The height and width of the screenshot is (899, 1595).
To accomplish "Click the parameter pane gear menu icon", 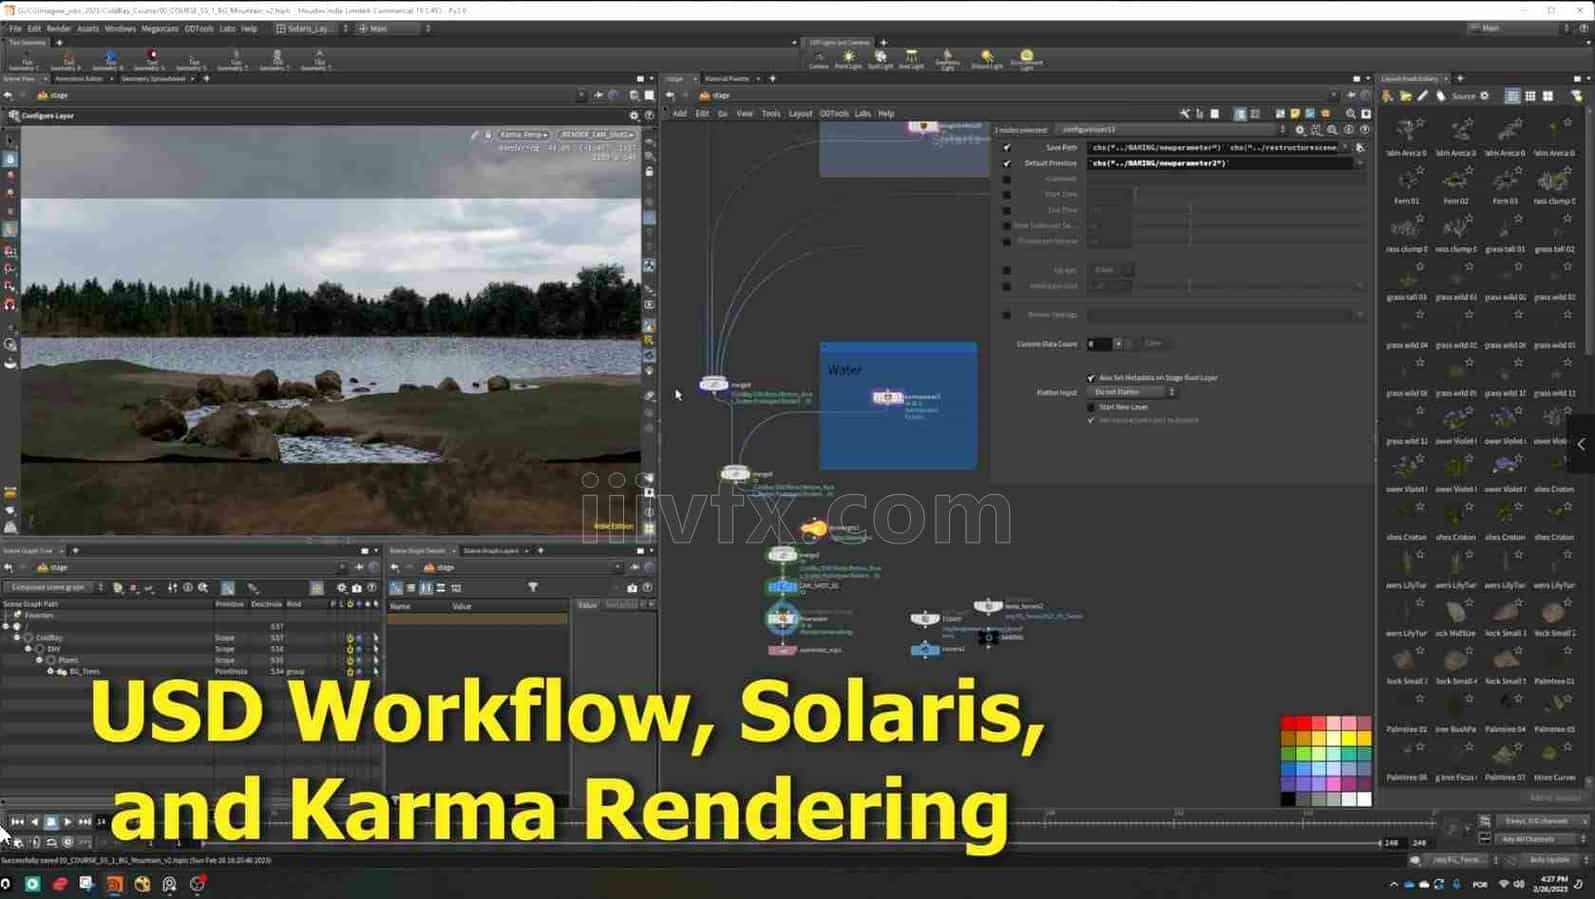I will pos(1300,130).
